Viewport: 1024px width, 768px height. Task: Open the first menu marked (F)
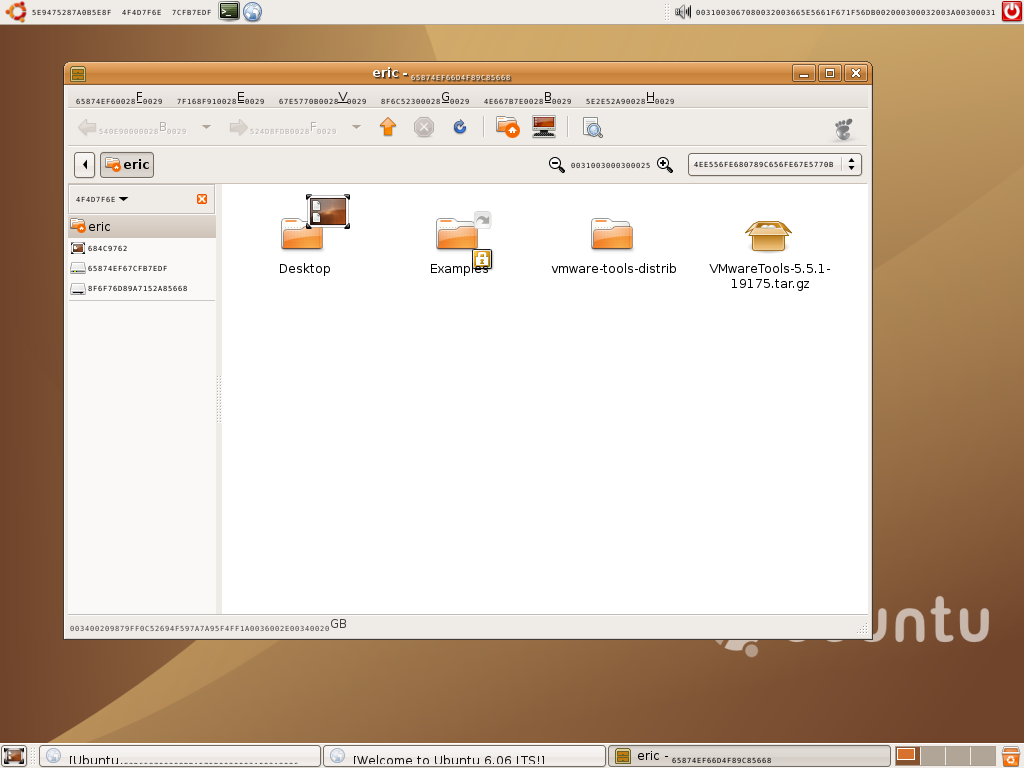click(119, 99)
